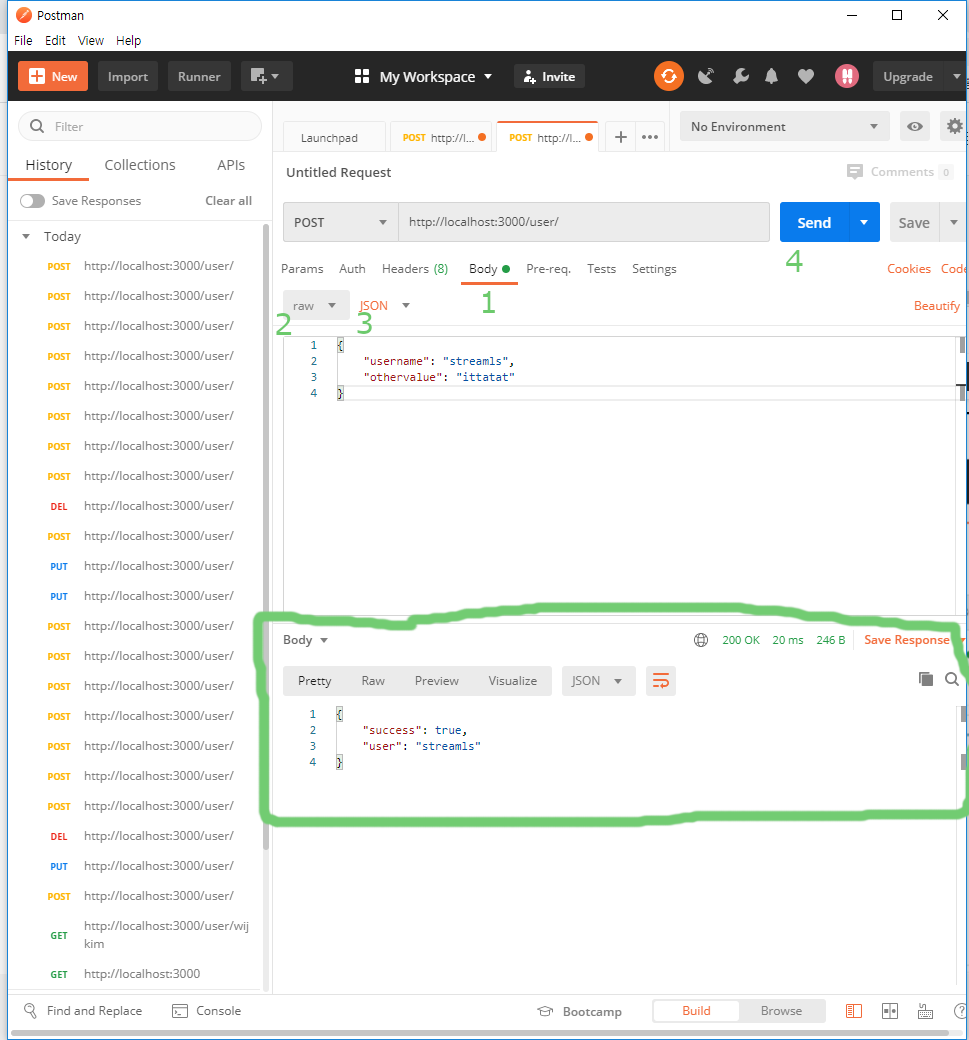Toggle the response line wrap icon
This screenshot has height=1040, width=969.
661,681
